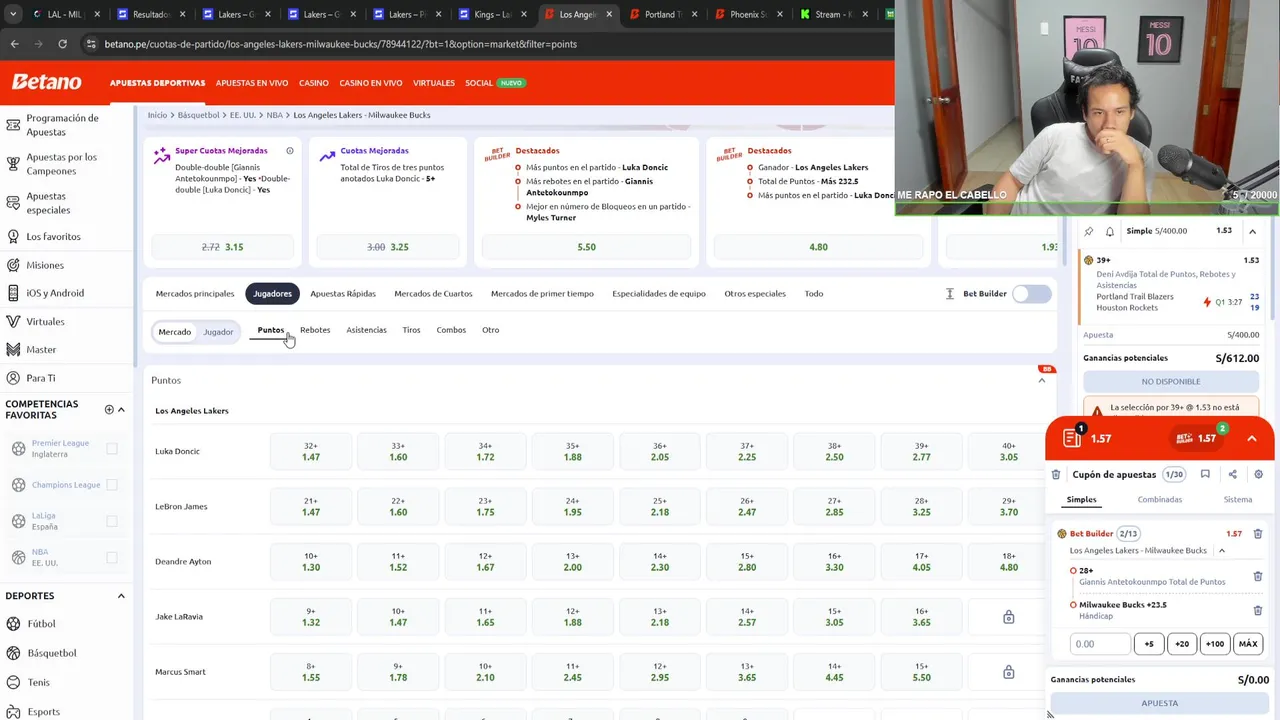Switch to Asistencias sub-tab
This screenshot has height=720, width=1280.
pos(366,330)
